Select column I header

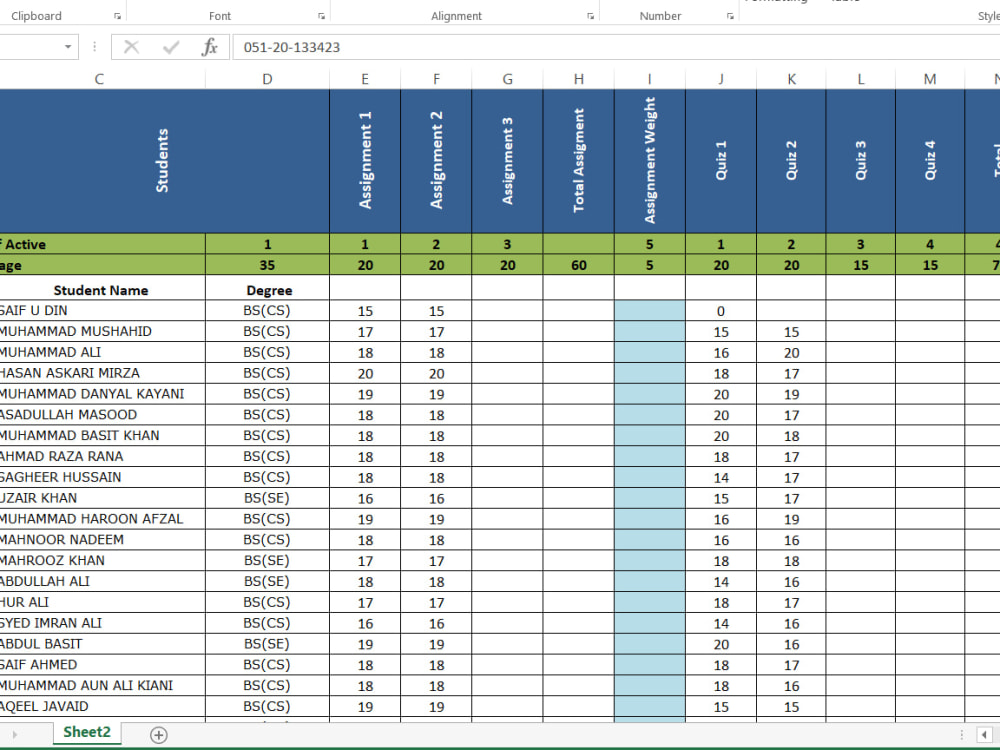[650, 79]
